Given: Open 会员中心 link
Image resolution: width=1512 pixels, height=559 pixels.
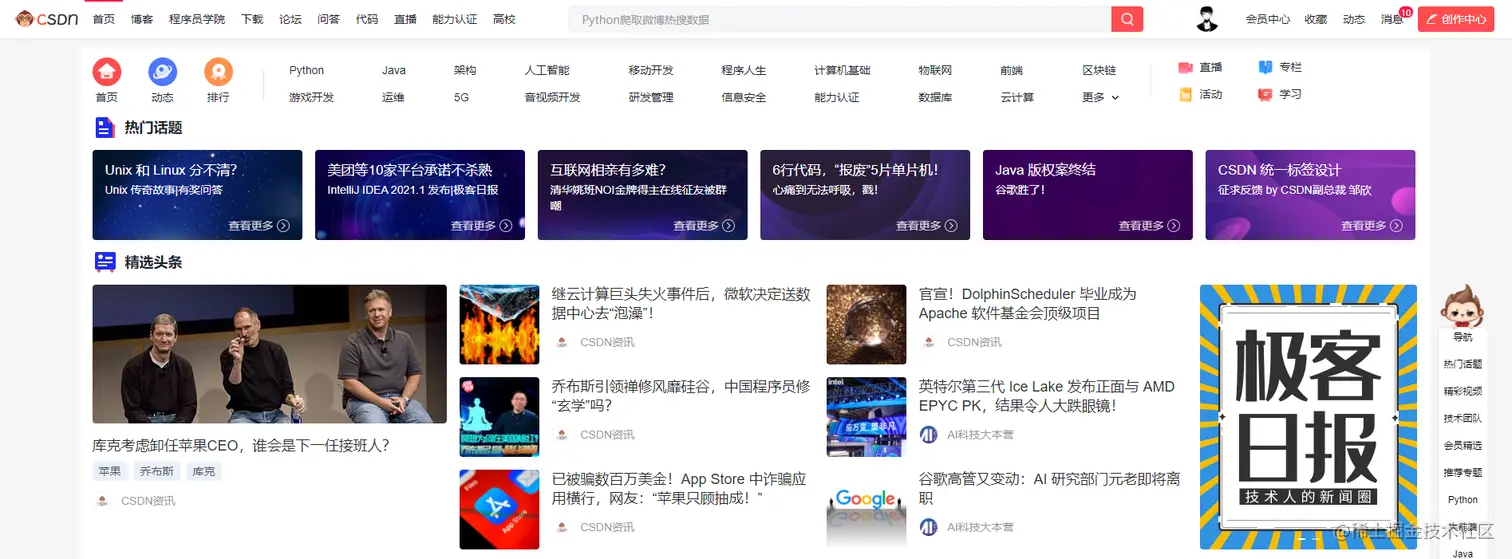Looking at the screenshot, I should pyautogui.click(x=1267, y=19).
